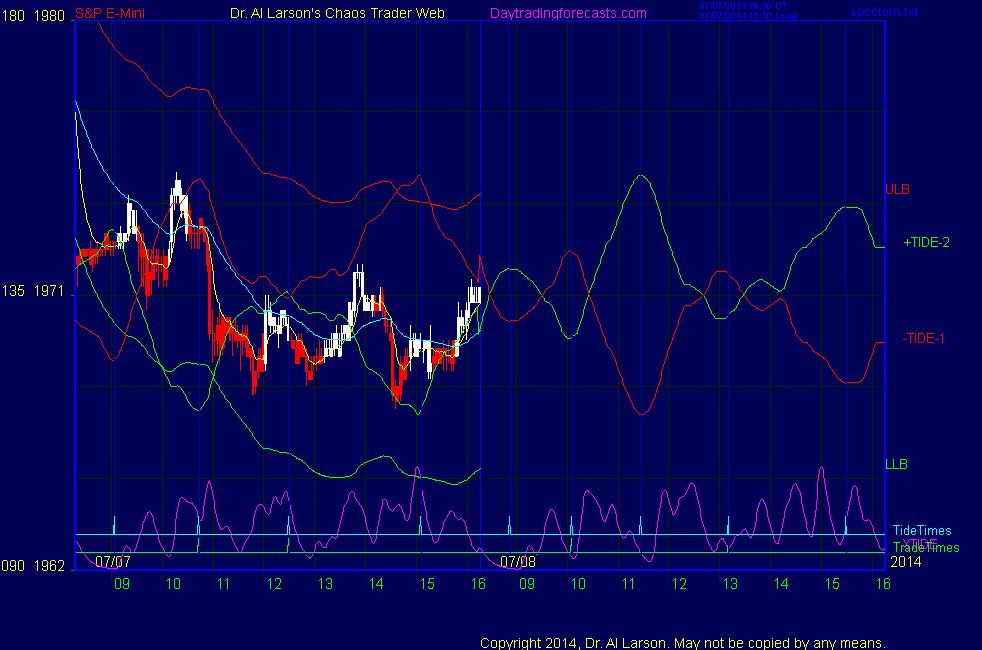Click the "07/07/2014 15:30 Local" timestamp
The width and height of the screenshot is (982, 650).
[x=748, y=16]
